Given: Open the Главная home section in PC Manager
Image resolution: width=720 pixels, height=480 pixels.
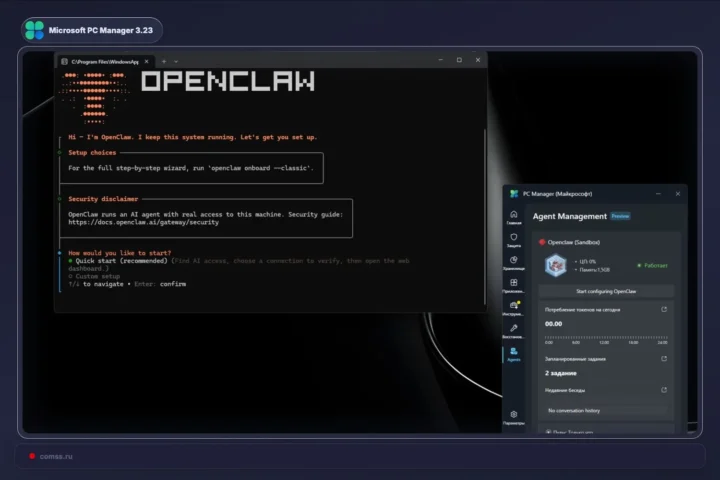Looking at the screenshot, I should 514,217.
